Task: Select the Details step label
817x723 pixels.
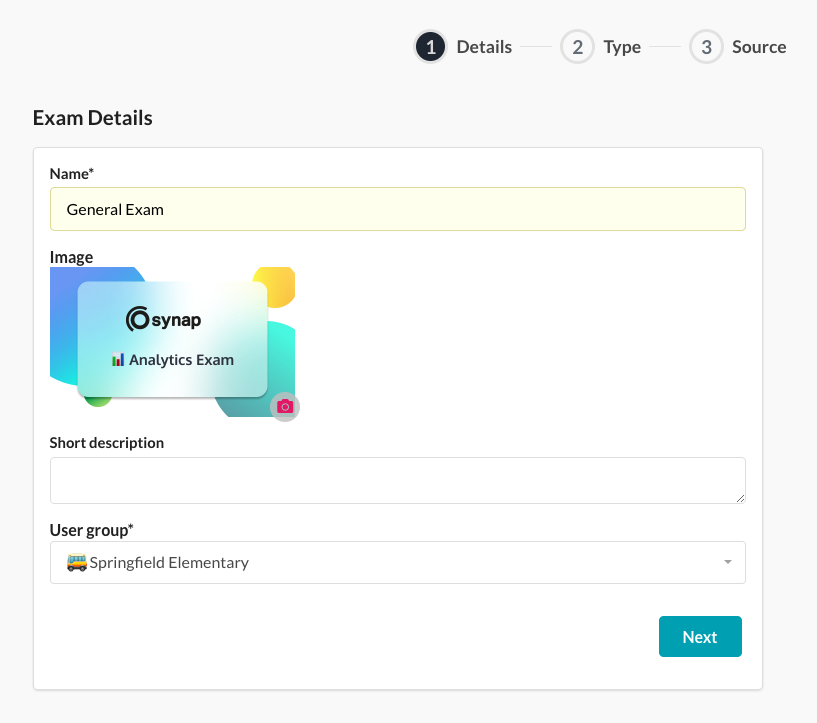Action: pyautogui.click(x=484, y=47)
